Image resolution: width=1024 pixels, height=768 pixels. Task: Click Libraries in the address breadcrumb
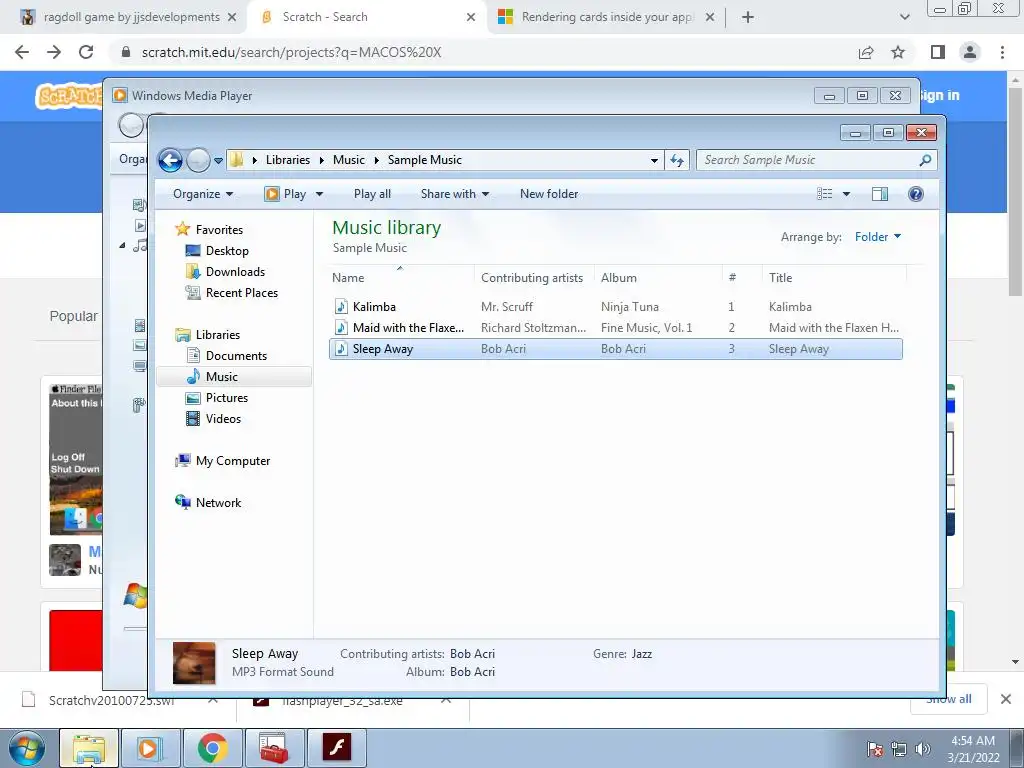pos(288,160)
